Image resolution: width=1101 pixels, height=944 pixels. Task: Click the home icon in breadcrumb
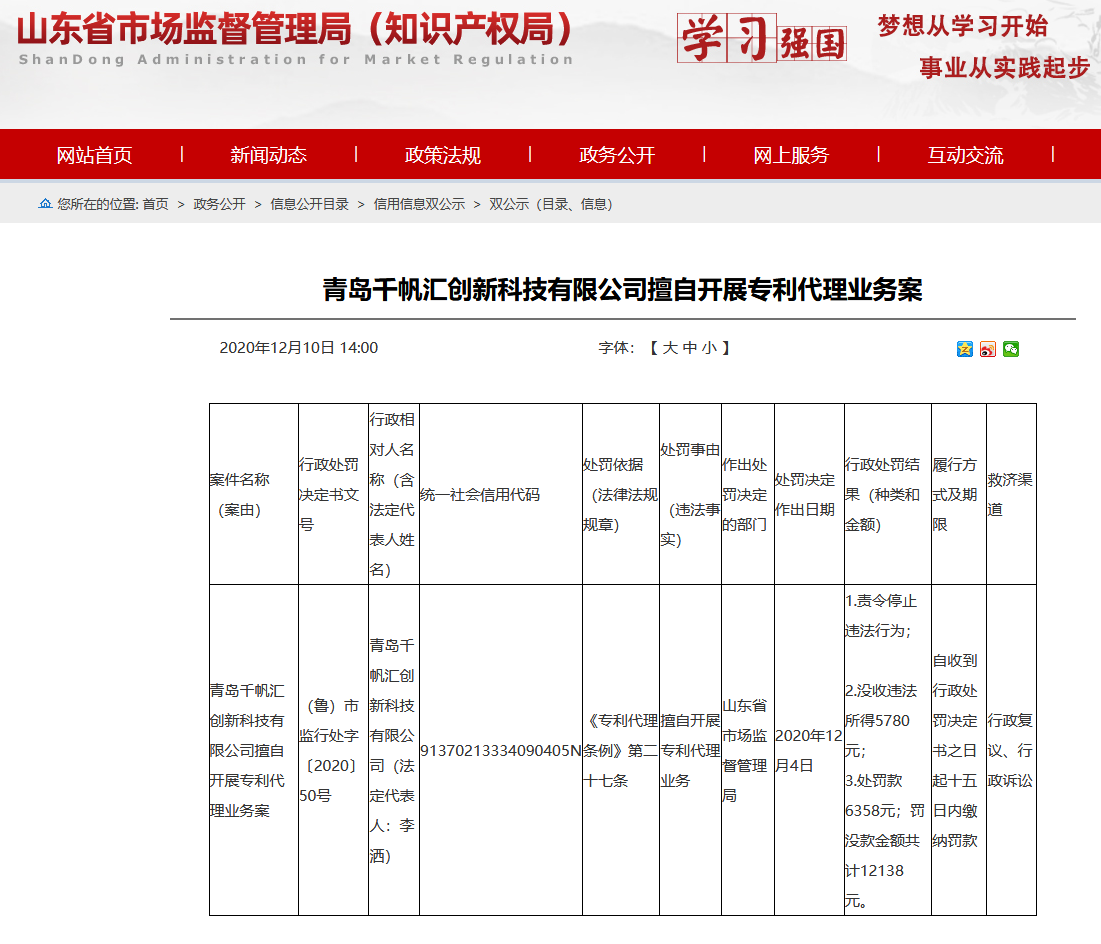click(45, 204)
